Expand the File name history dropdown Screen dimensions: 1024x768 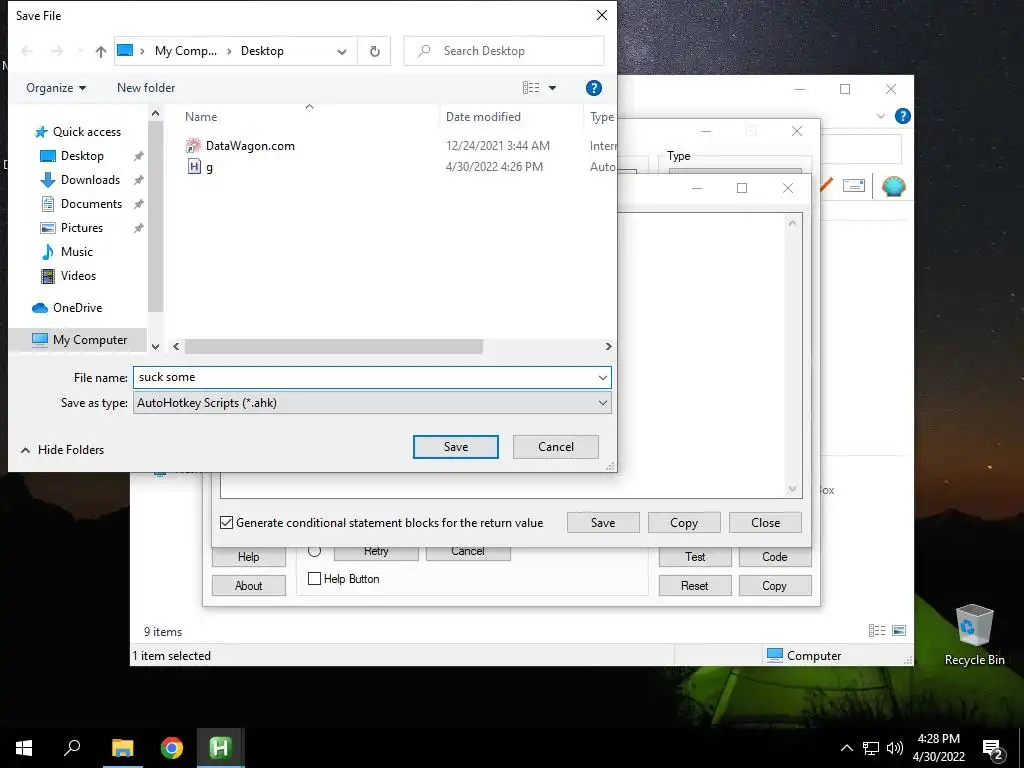pyautogui.click(x=602, y=377)
